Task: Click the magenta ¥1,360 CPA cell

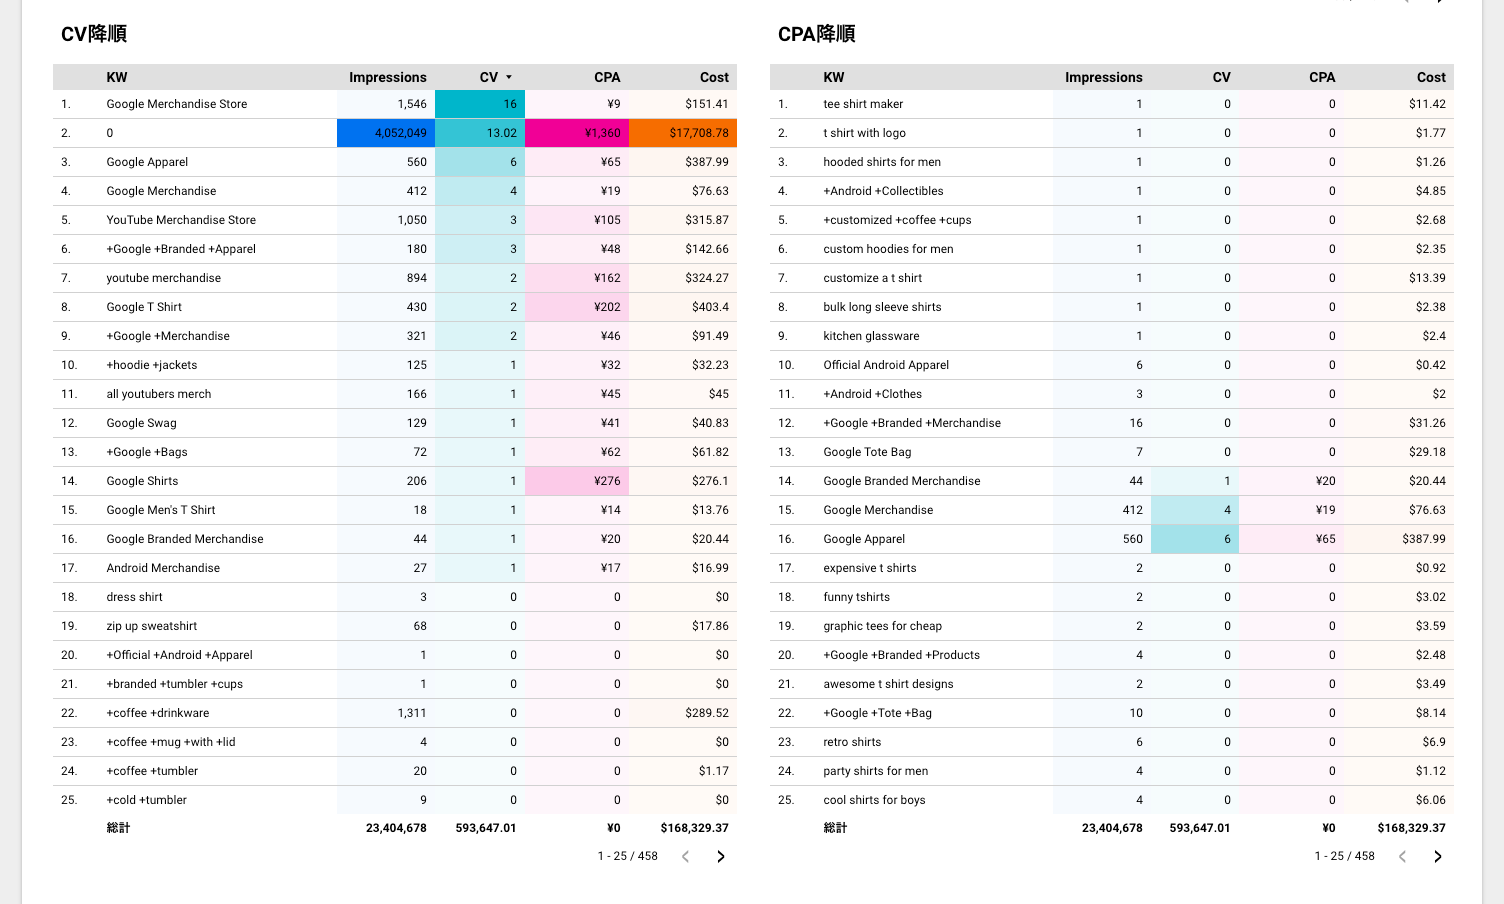Action: point(577,133)
